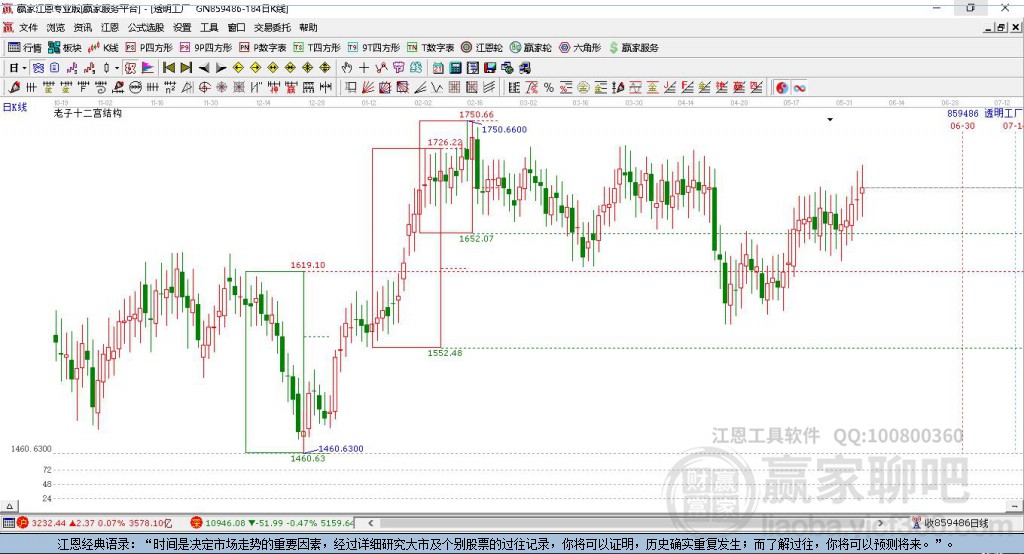
Task: Click the yellow diamond up-down arrows icon
Action: pos(325,68)
